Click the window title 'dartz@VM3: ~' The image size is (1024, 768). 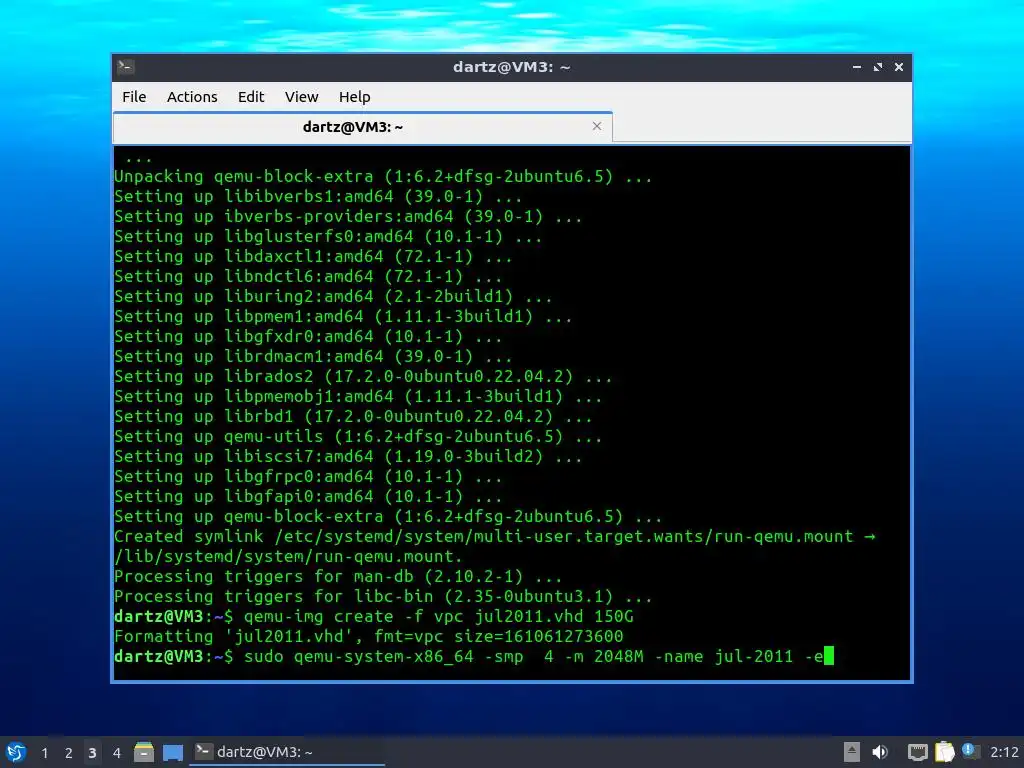click(x=511, y=67)
